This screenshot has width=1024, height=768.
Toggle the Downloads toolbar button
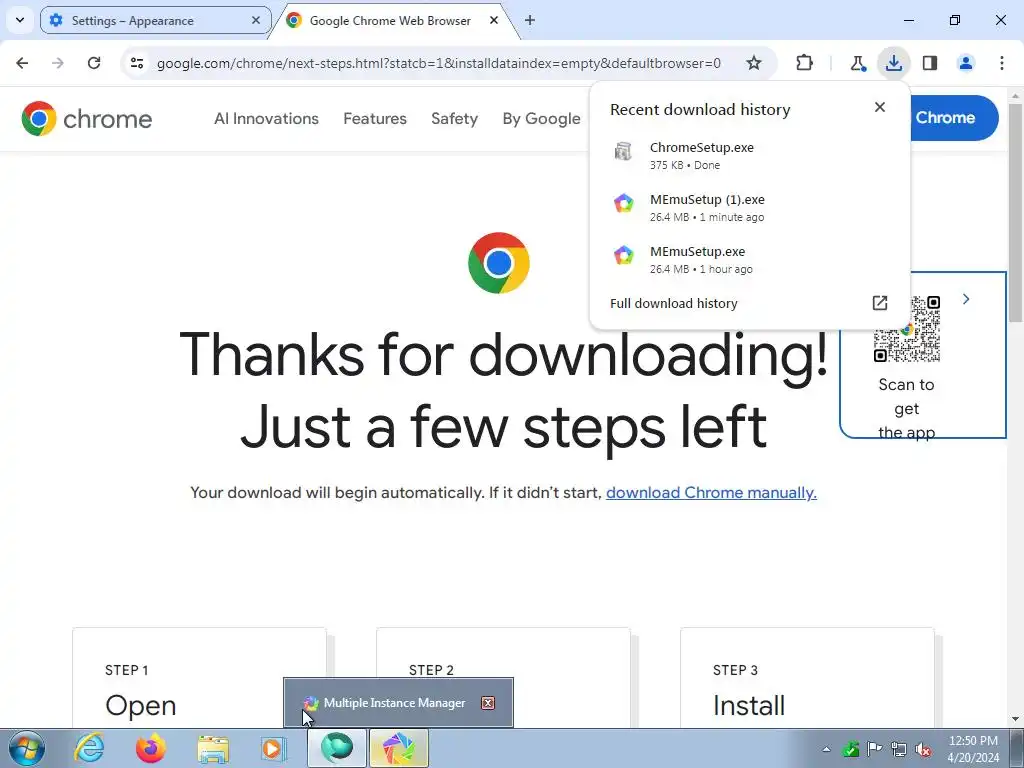coord(893,63)
